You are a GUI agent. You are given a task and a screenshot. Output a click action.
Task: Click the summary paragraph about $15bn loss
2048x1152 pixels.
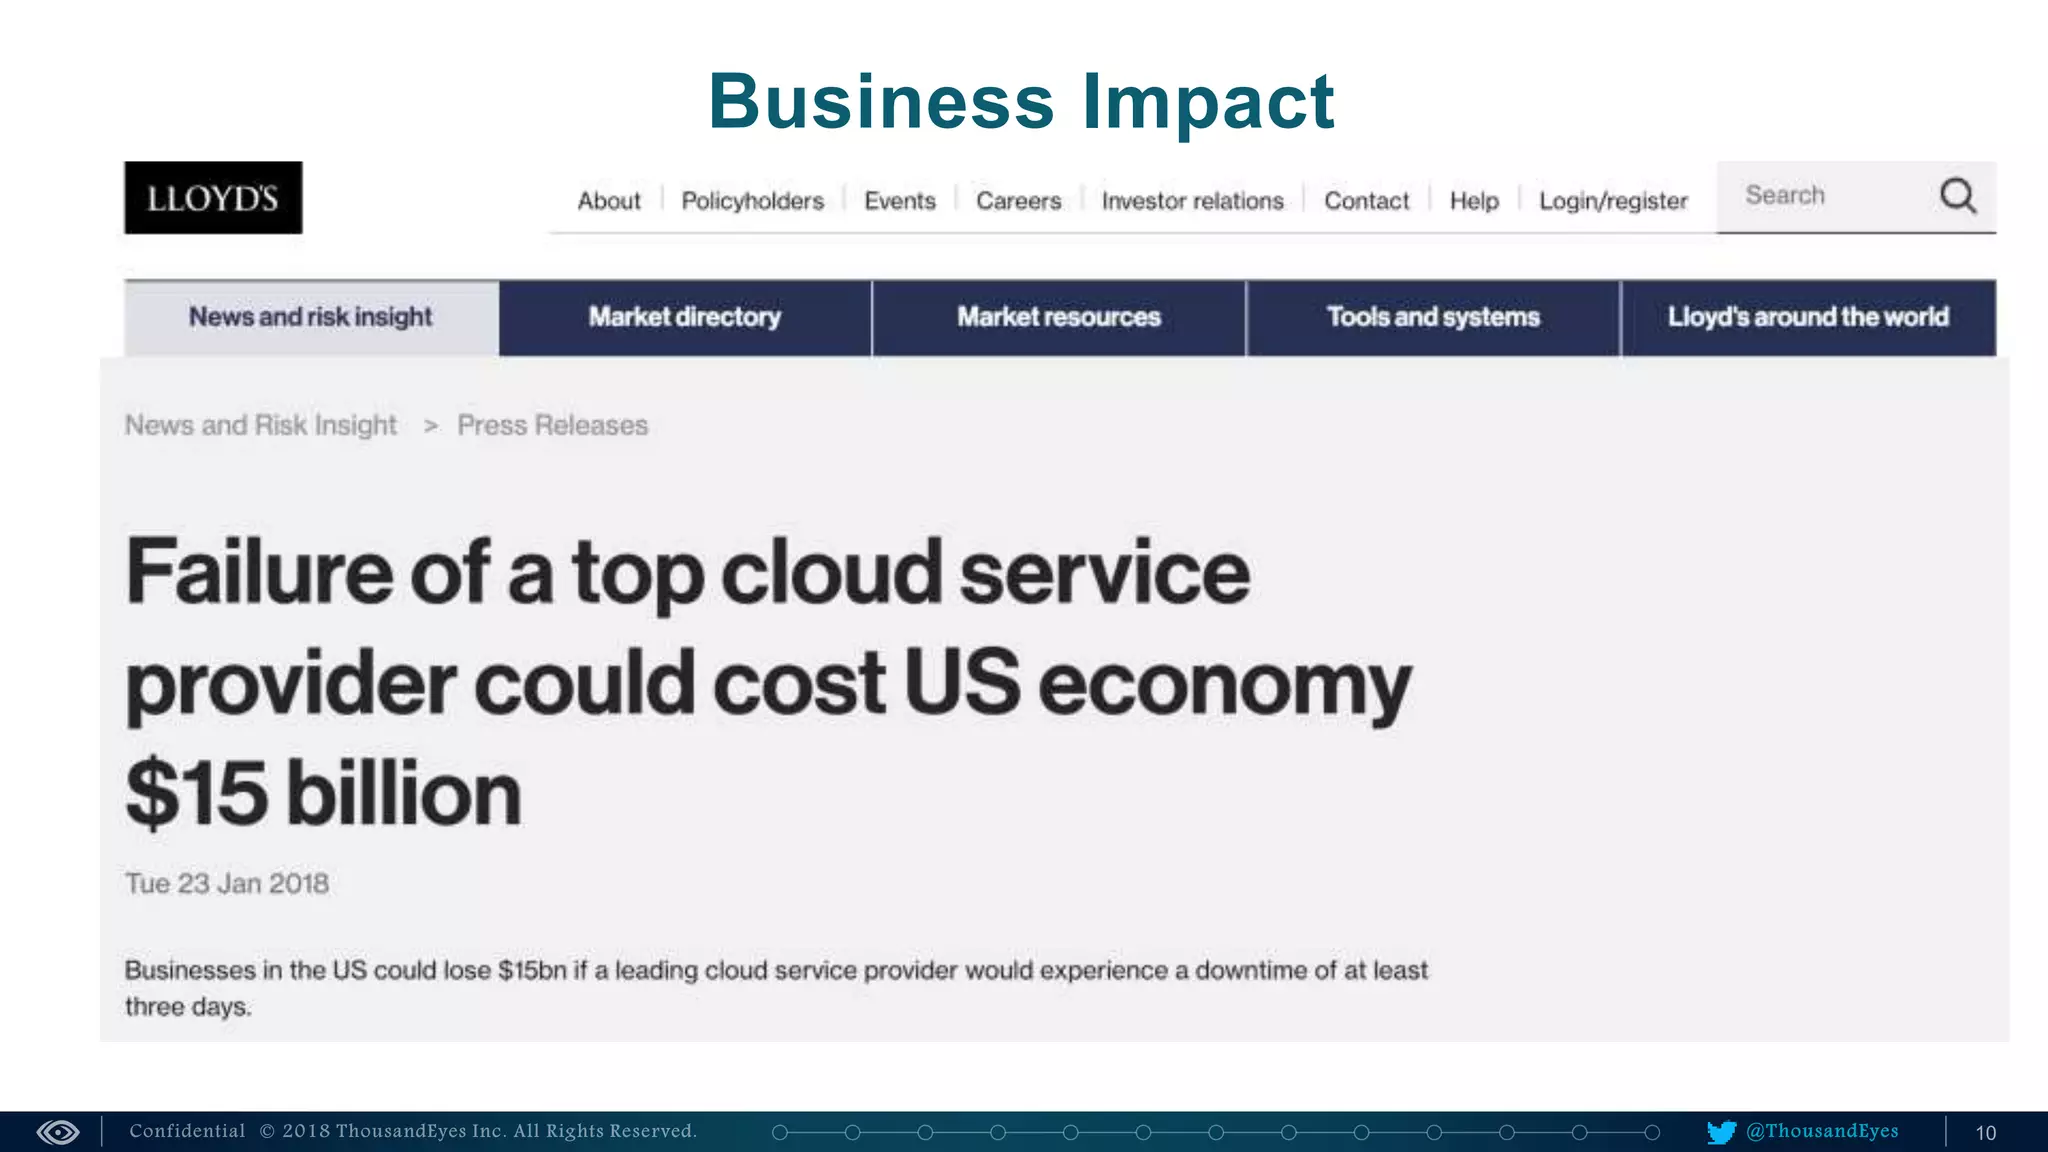click(x=776, y=988)
